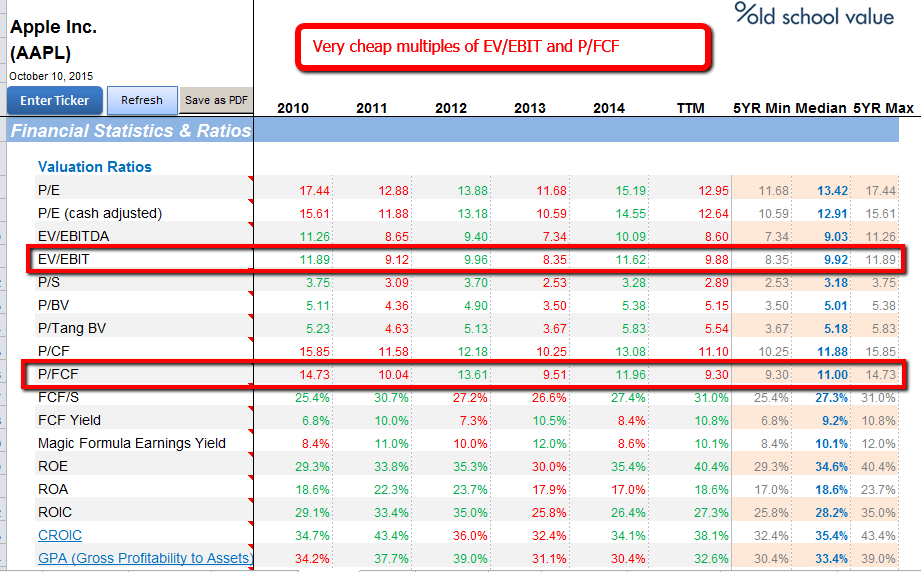Click the P/E TTM value 12.95
Image resolution: width=921 pixels, height=572 pixels.
tap(713, 191)
